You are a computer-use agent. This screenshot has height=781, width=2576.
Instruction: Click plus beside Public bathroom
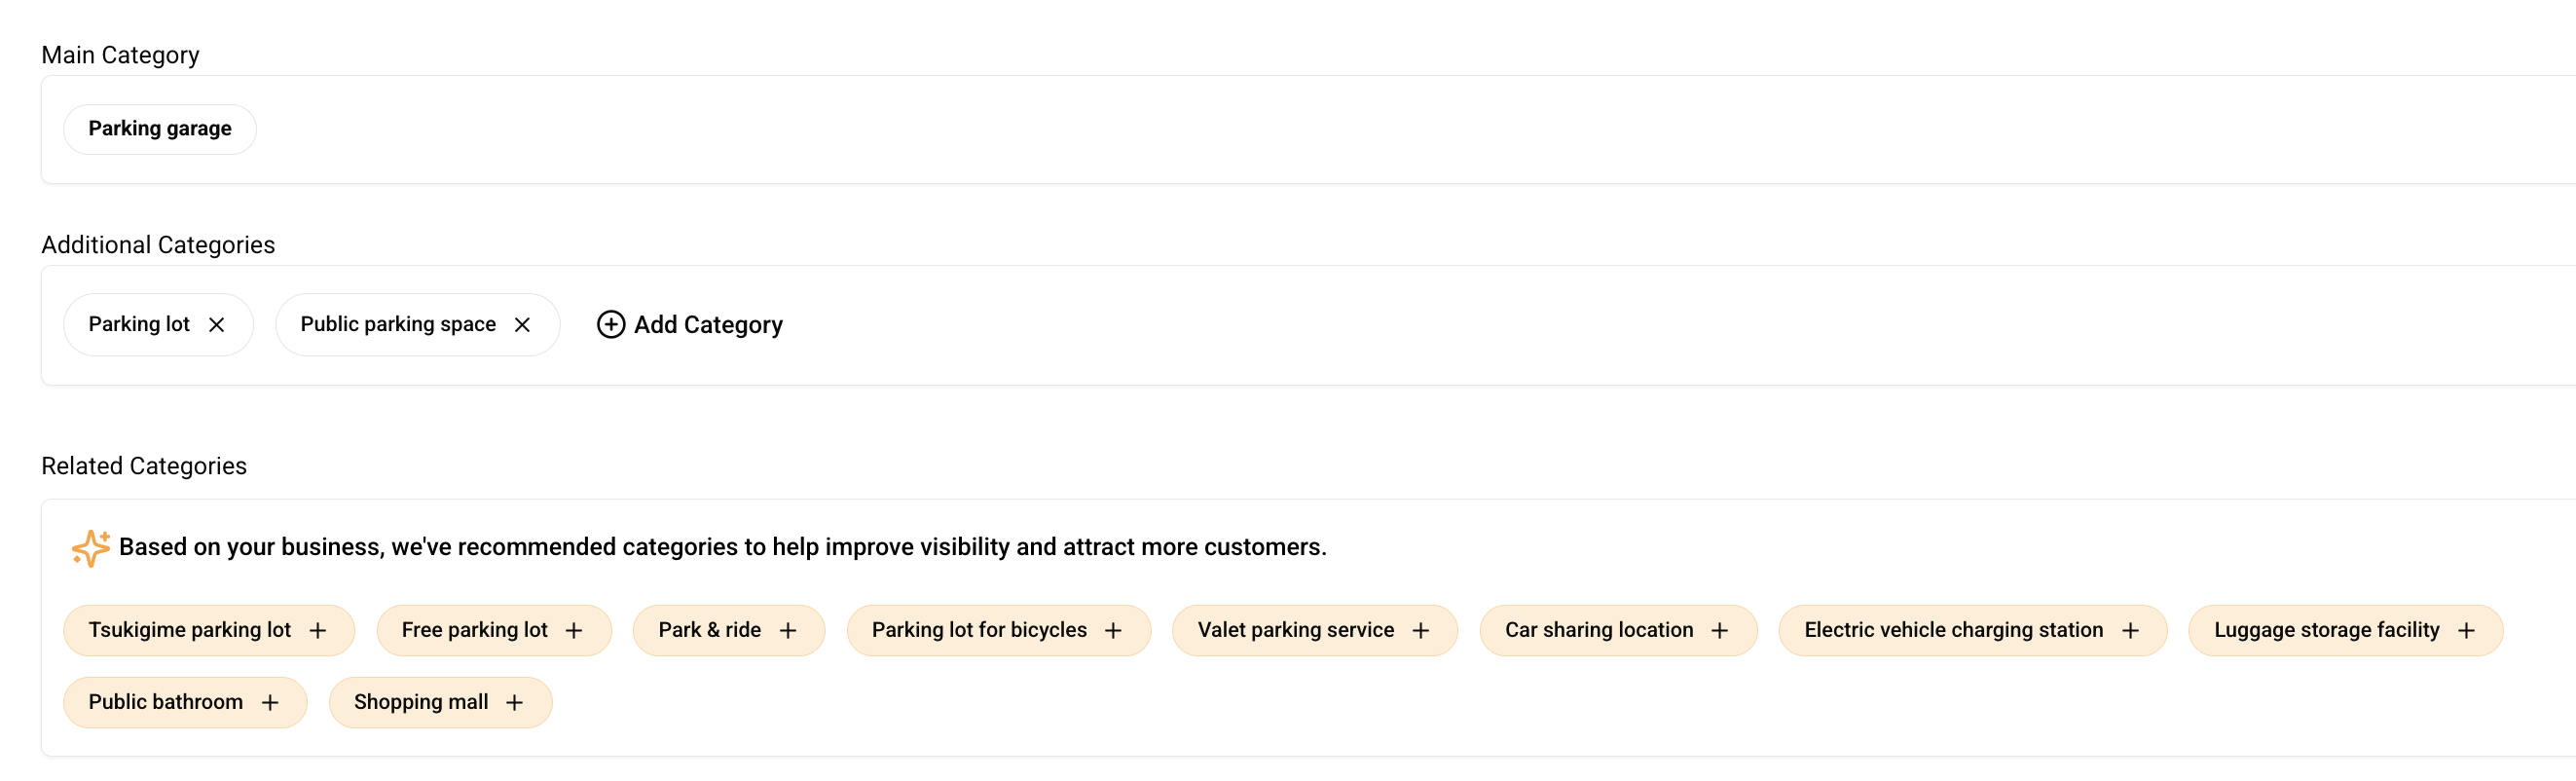270,703
